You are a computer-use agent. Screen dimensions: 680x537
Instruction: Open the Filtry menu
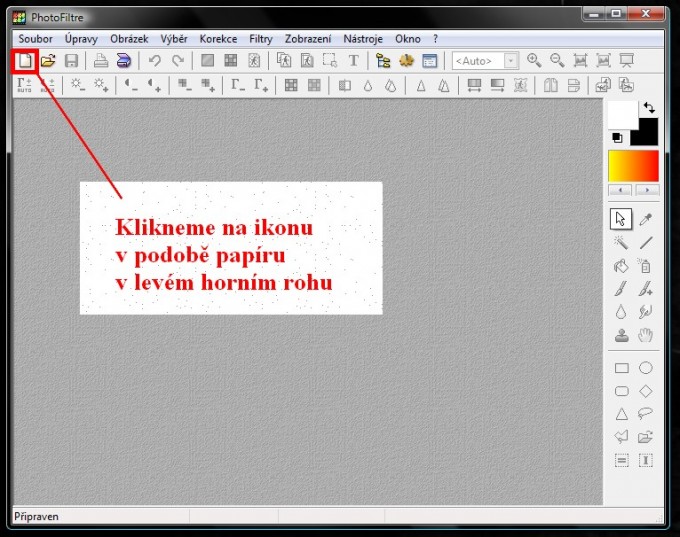[261, 39]
